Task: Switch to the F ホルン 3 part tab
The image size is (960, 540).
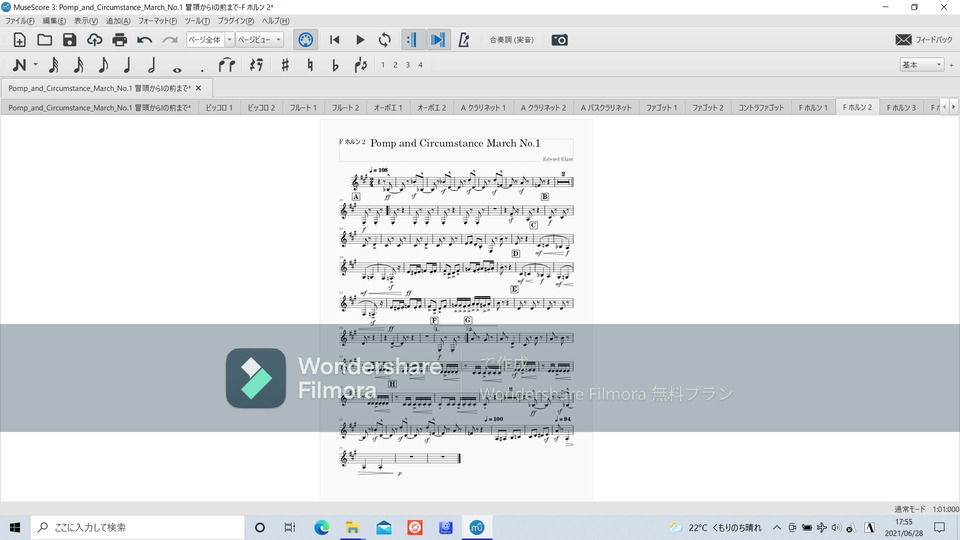Action: click(901, 108)
